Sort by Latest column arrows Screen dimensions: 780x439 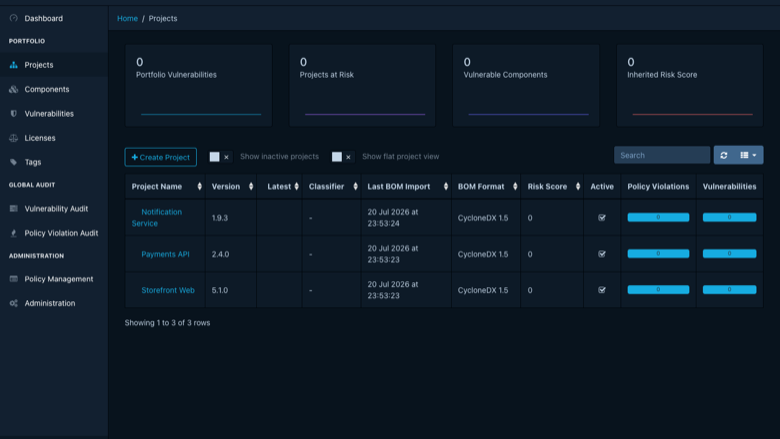tap(296, 186)
